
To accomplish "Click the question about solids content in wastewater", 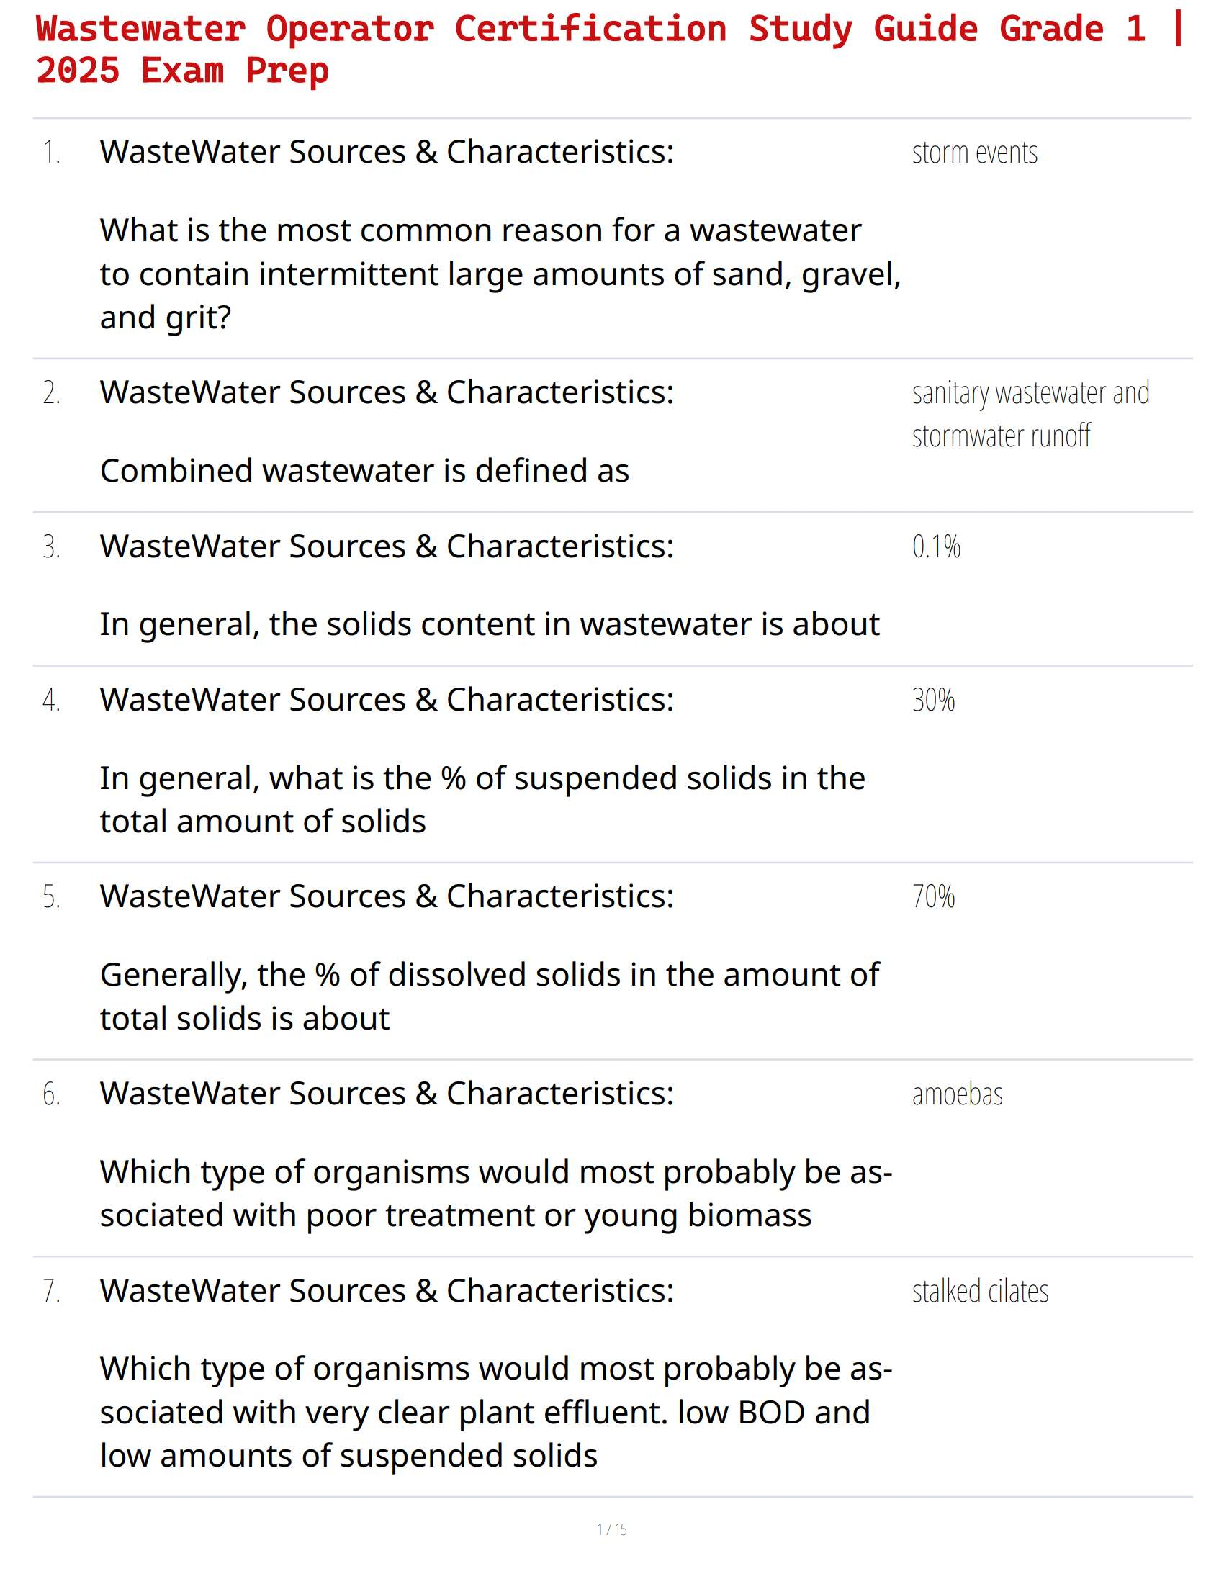I will [489, 624].
